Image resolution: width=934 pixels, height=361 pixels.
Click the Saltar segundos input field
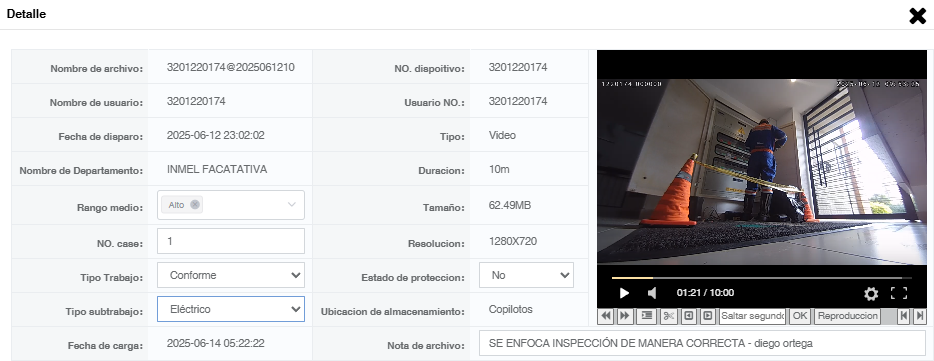pos(752,316)
